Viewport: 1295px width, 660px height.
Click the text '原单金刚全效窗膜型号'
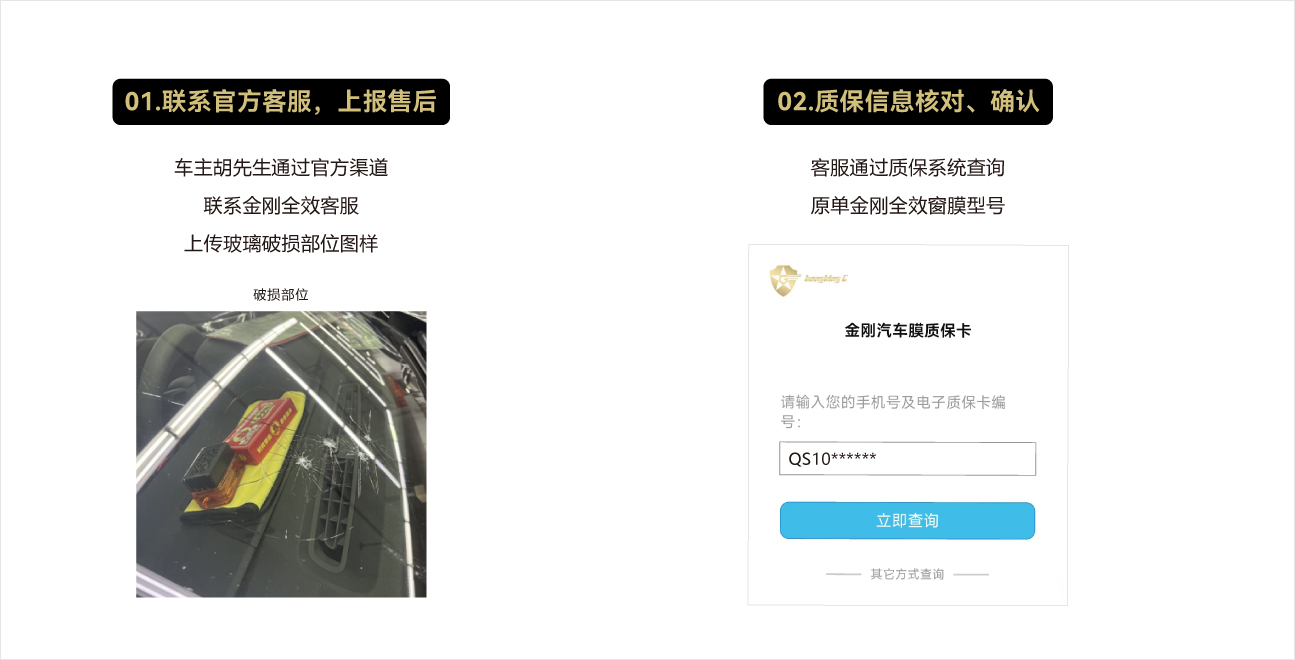(907, 206)
